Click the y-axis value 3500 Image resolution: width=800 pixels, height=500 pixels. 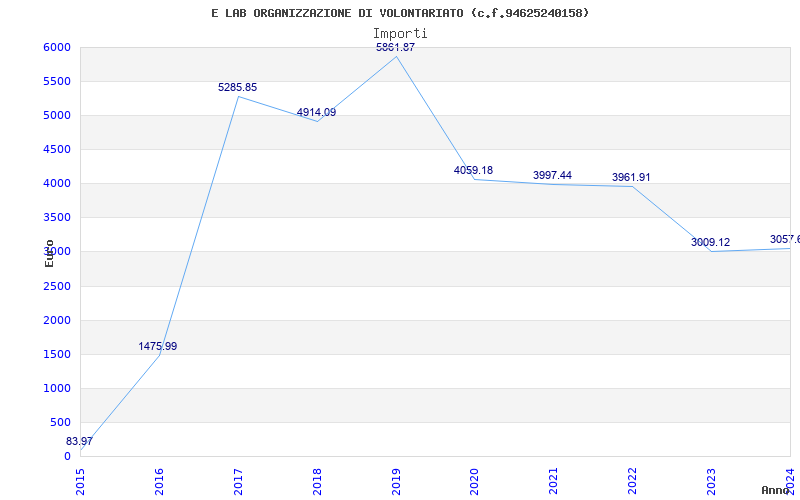(x=57, y=218)
